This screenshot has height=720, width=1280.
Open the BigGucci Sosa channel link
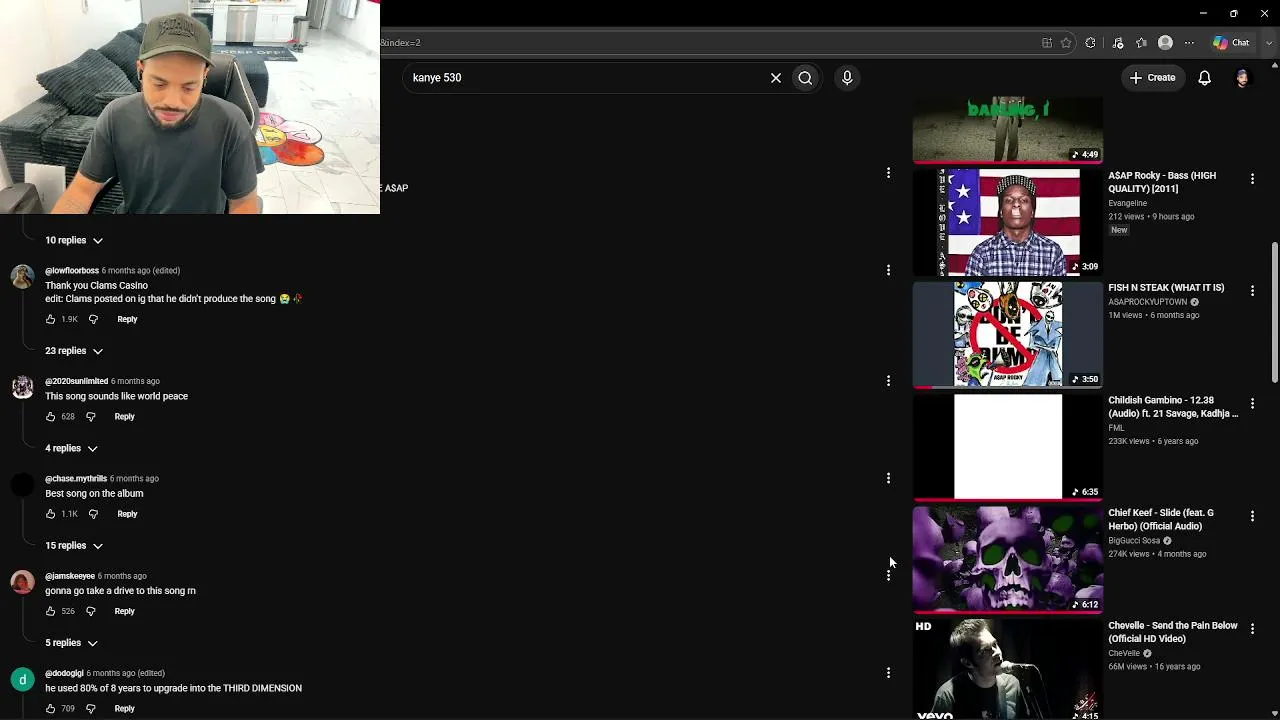[1134, 541]
